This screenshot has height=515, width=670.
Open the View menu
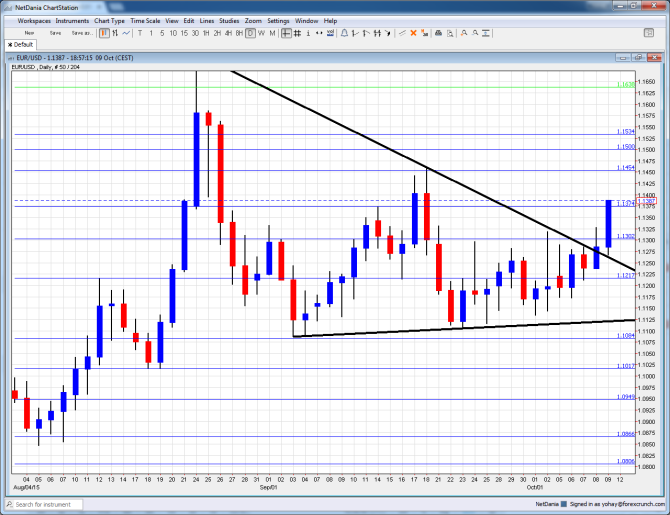coord(172,21)
